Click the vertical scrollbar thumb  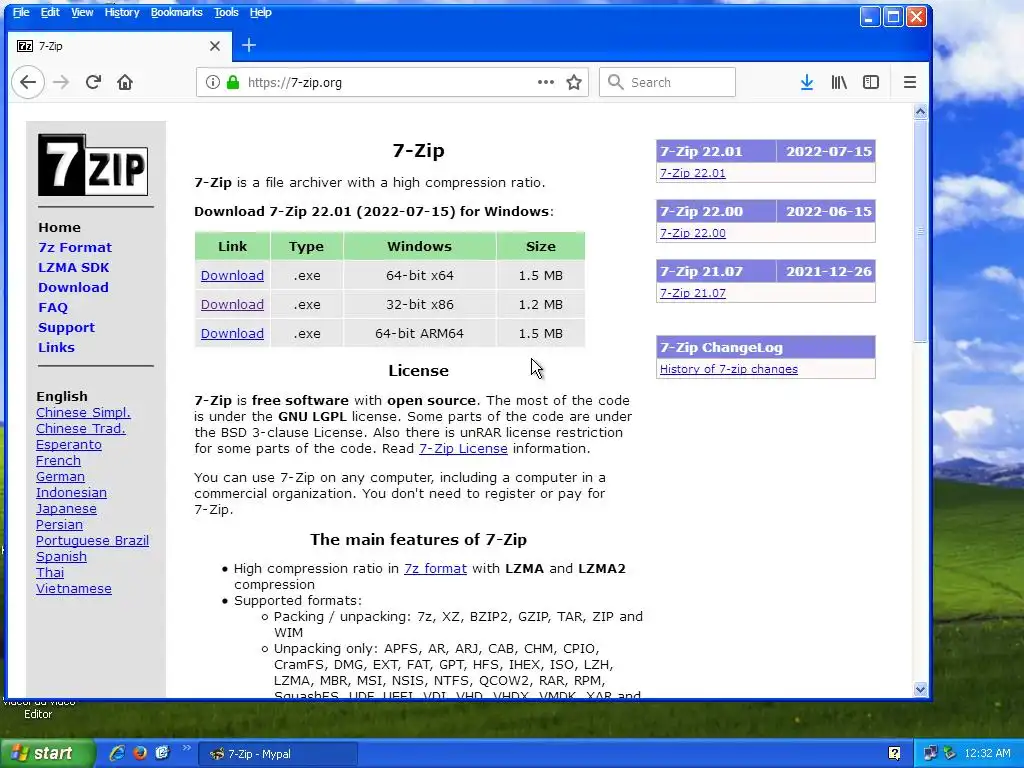pos(920,231)
